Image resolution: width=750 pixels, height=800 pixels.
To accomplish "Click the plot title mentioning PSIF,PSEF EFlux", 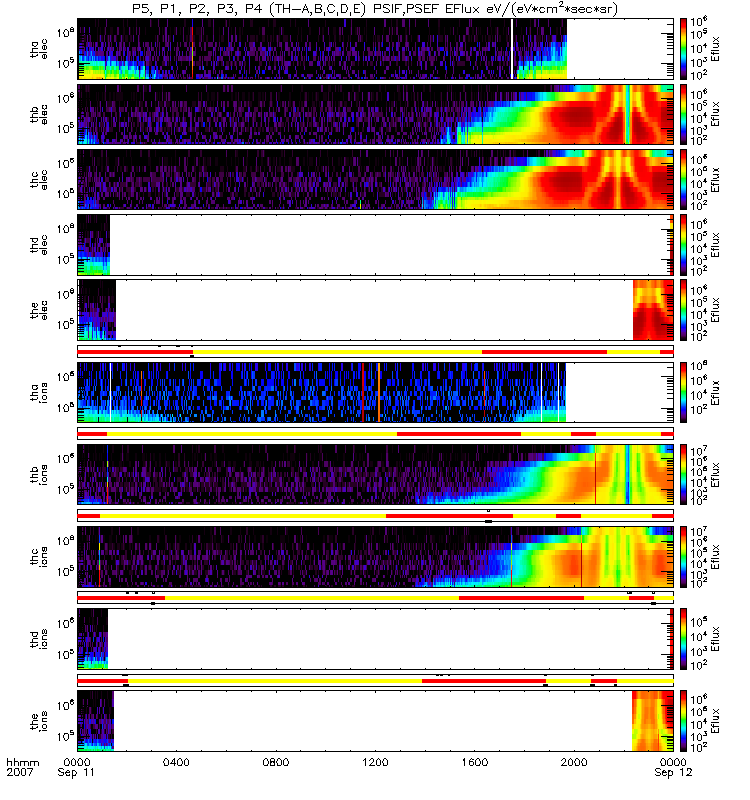I will 375,10.
